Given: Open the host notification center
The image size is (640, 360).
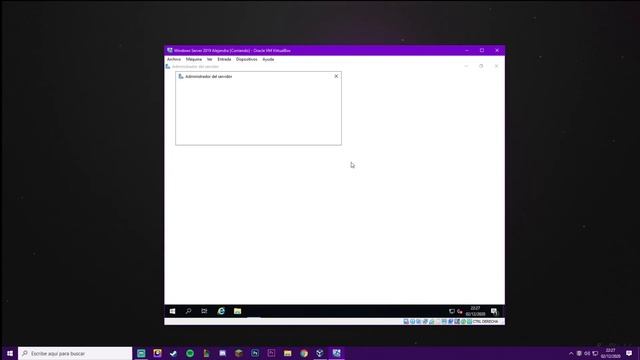Looking at the screenshot, I should [x=629, y=353].
